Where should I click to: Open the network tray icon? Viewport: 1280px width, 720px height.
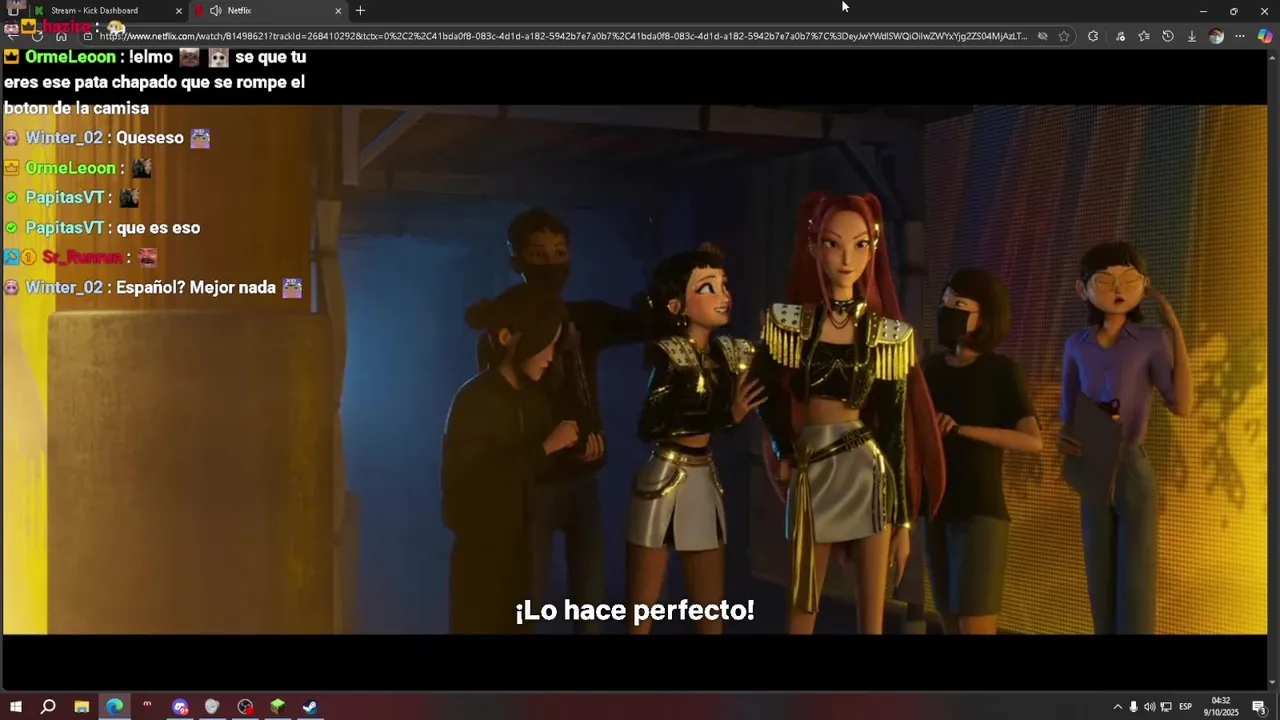(x=1165, y=707)
